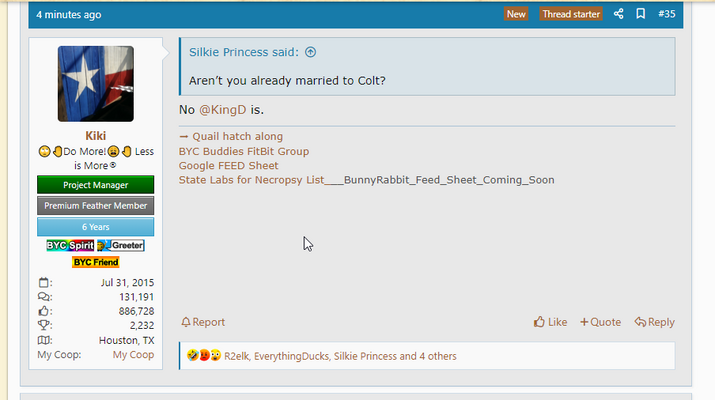This screenshot has width=715, height=400.
Task: Click the joined date calendar icon
Action: 43,283
